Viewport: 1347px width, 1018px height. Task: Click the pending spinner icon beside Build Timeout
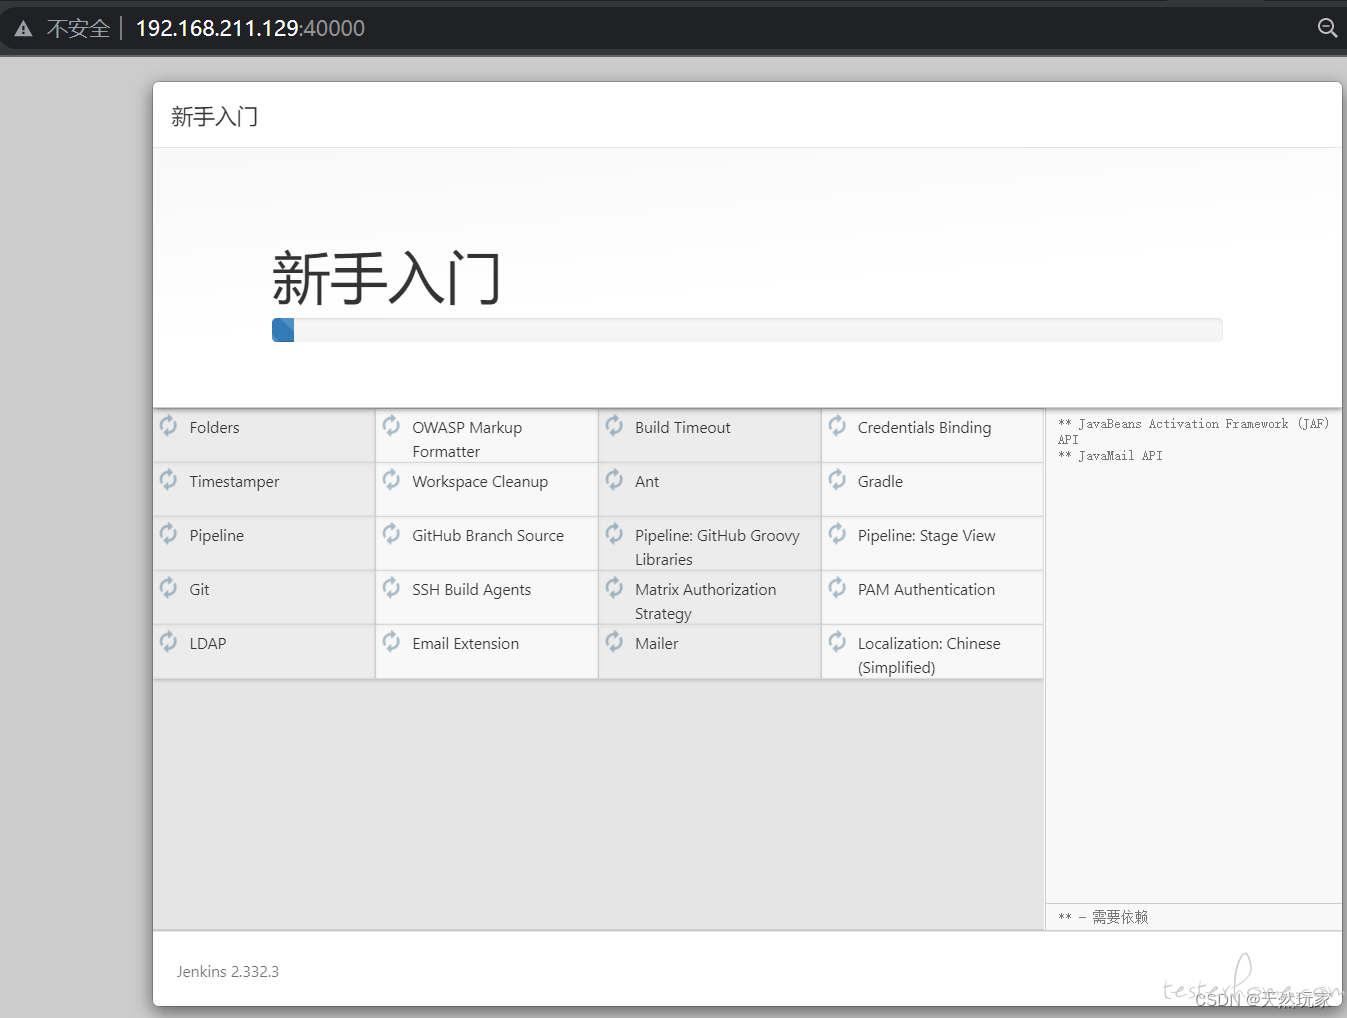tap(615, 425)
